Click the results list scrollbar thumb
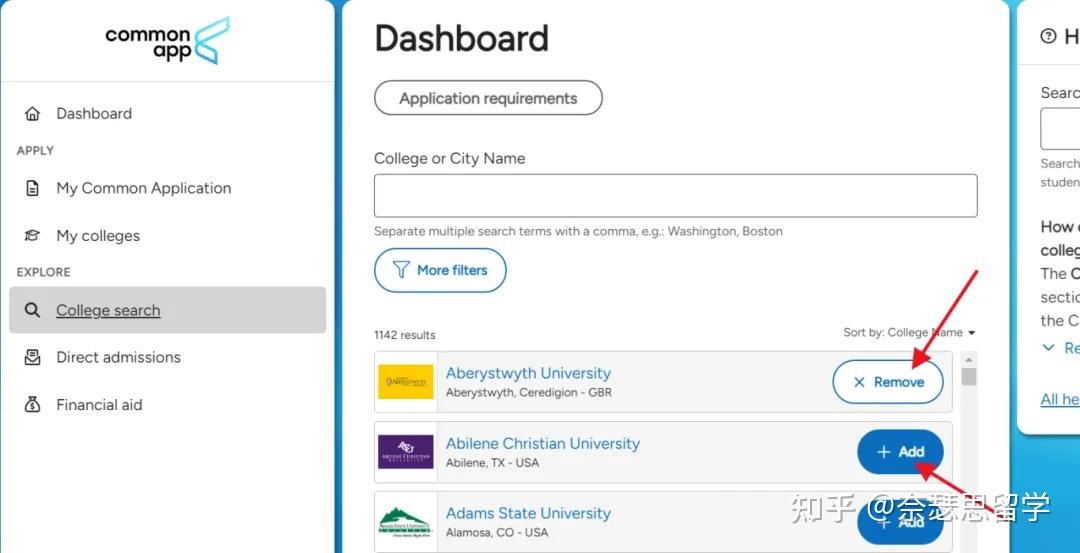 pos(969,377)
